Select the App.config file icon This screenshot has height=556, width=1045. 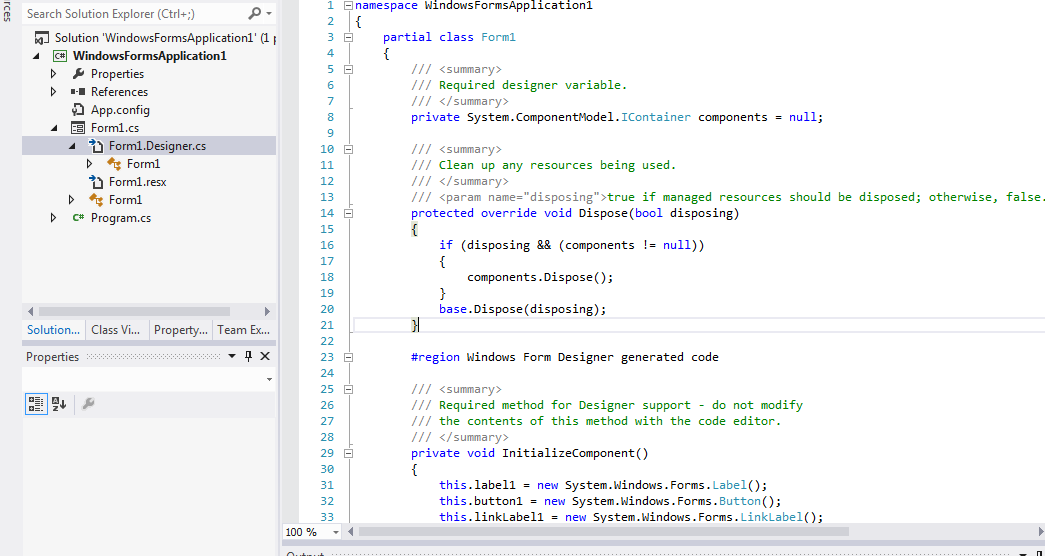78,110
